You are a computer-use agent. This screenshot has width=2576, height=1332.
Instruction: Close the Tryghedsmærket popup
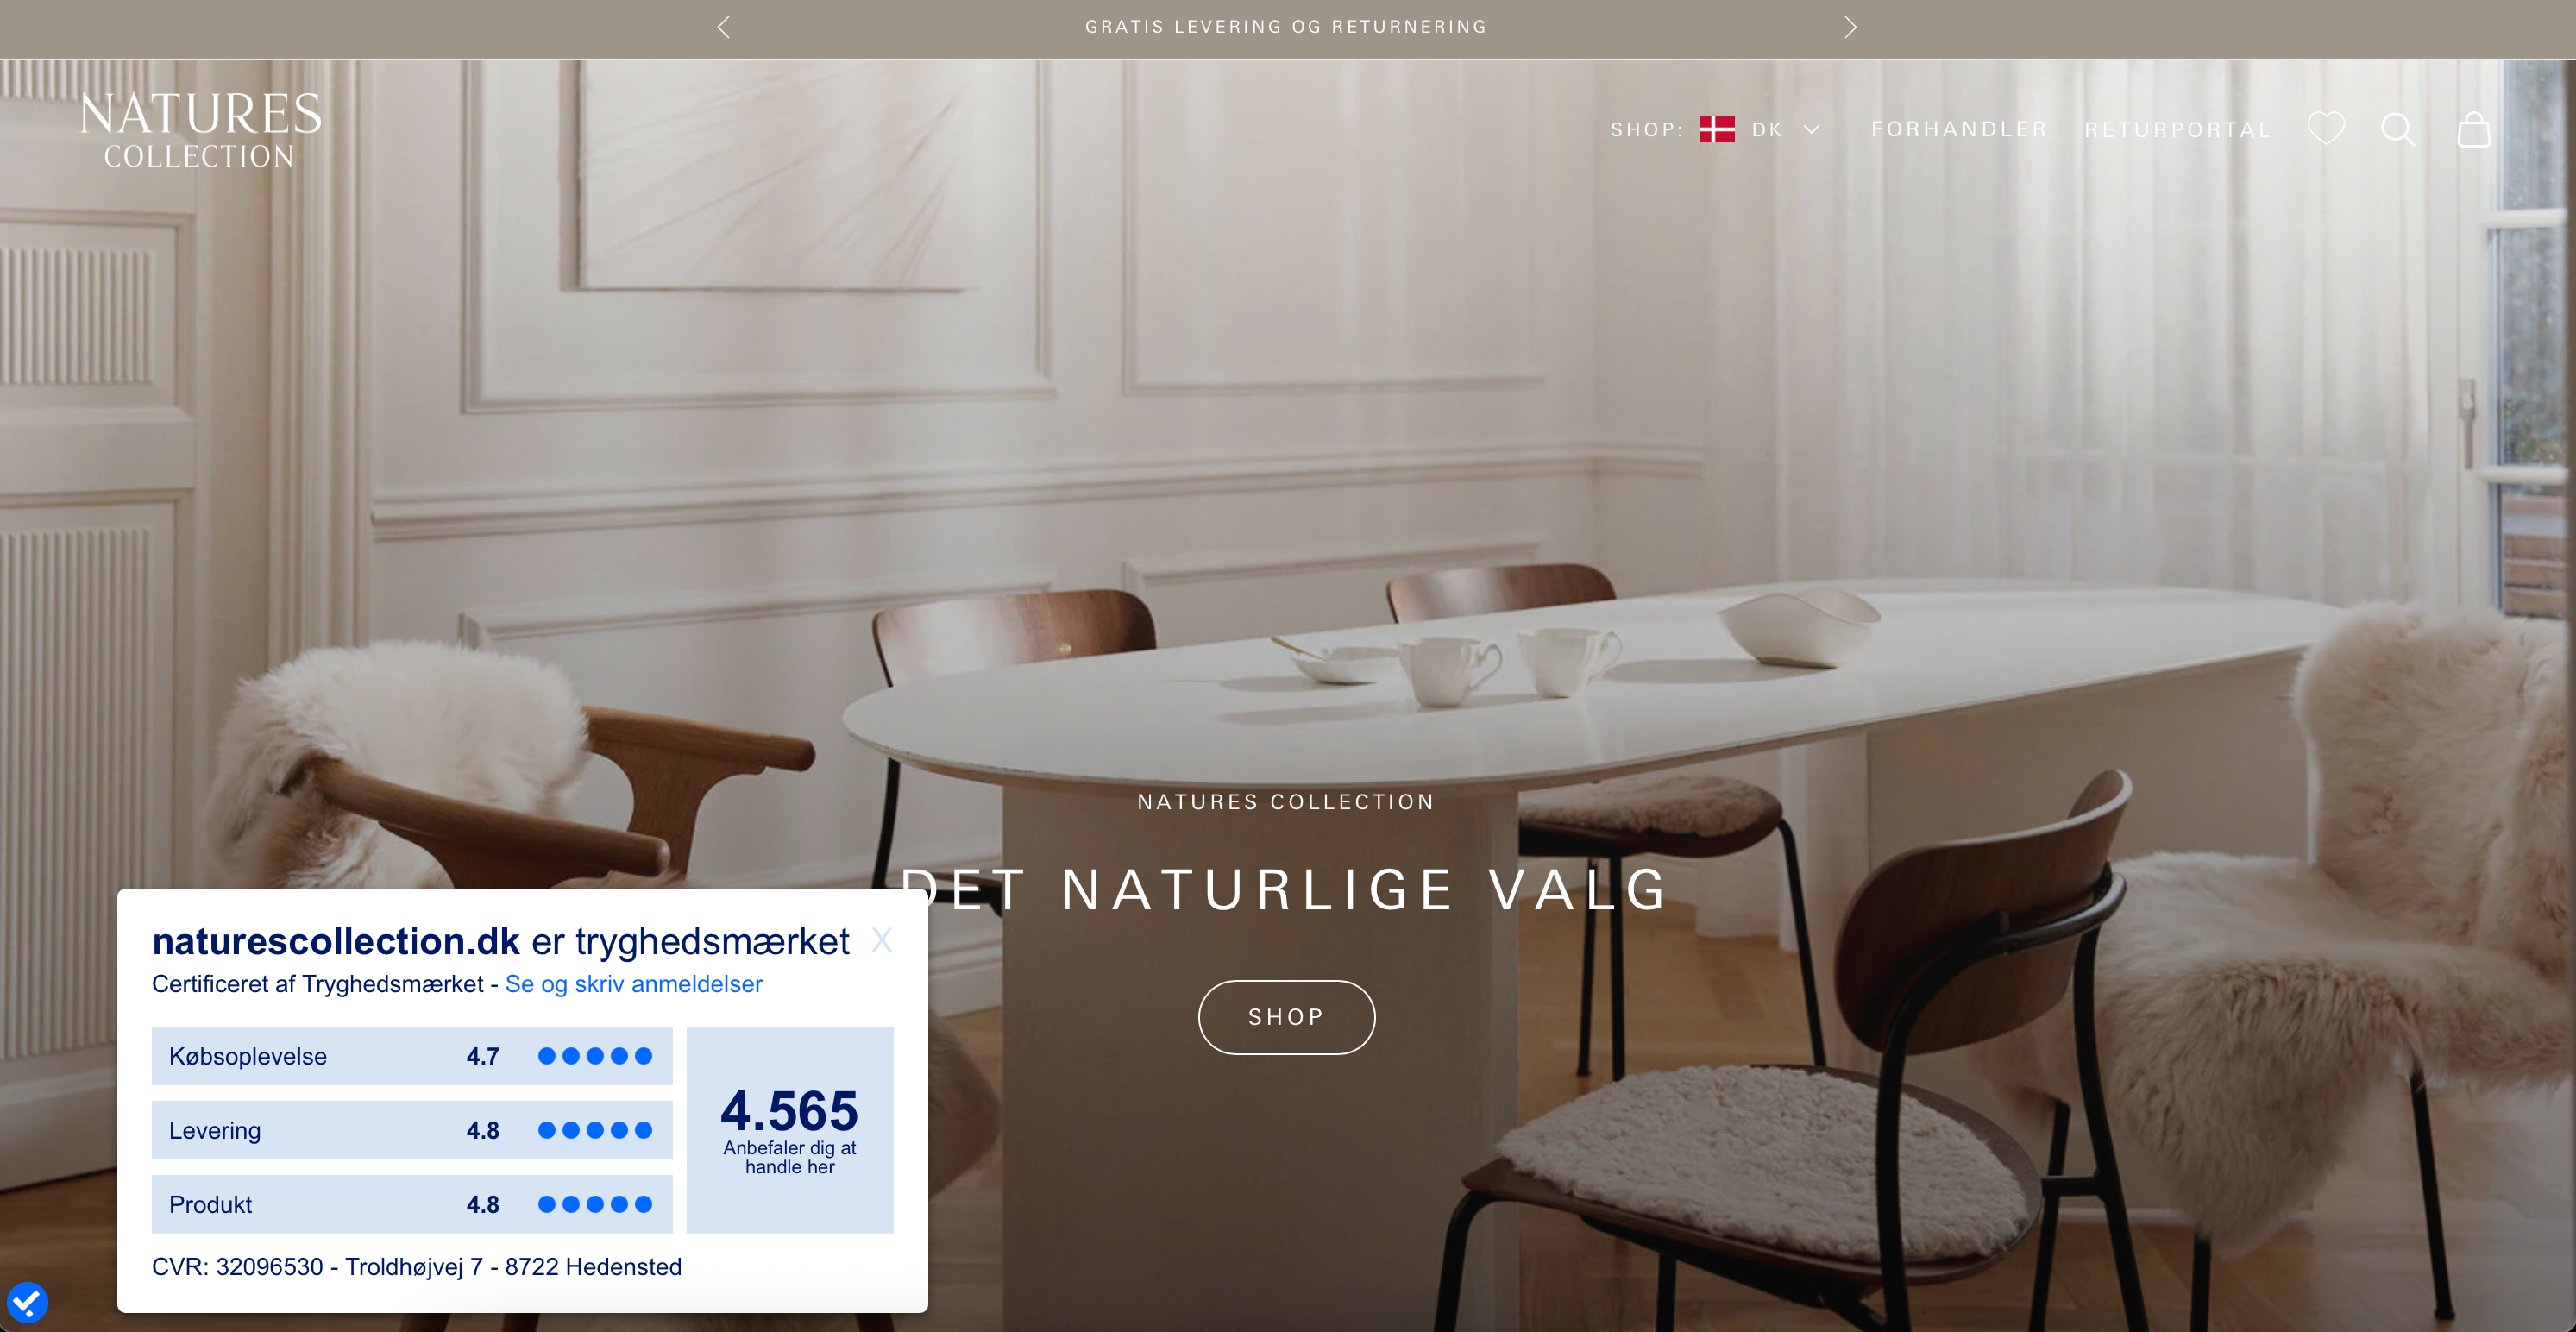point(881,940)
